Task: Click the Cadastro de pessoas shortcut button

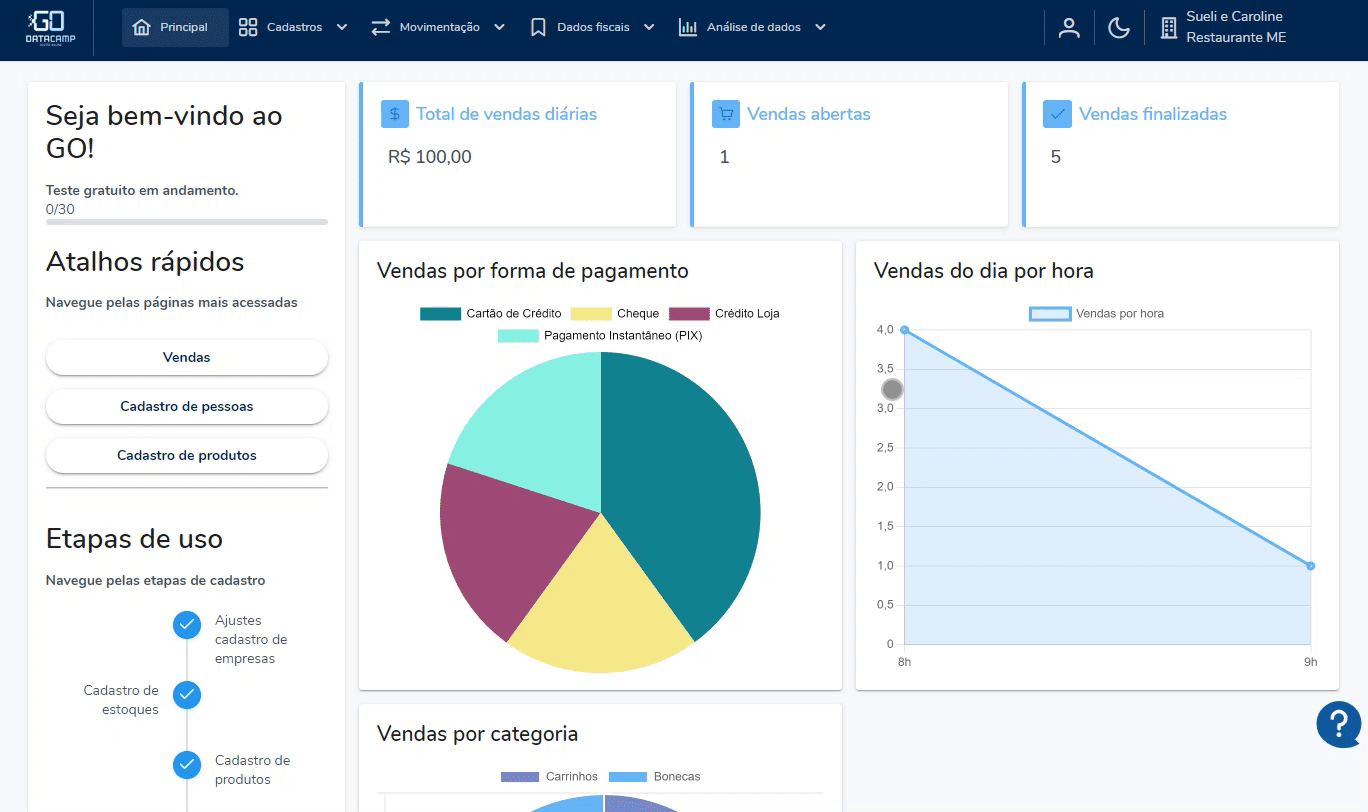Action: [187, 406]
